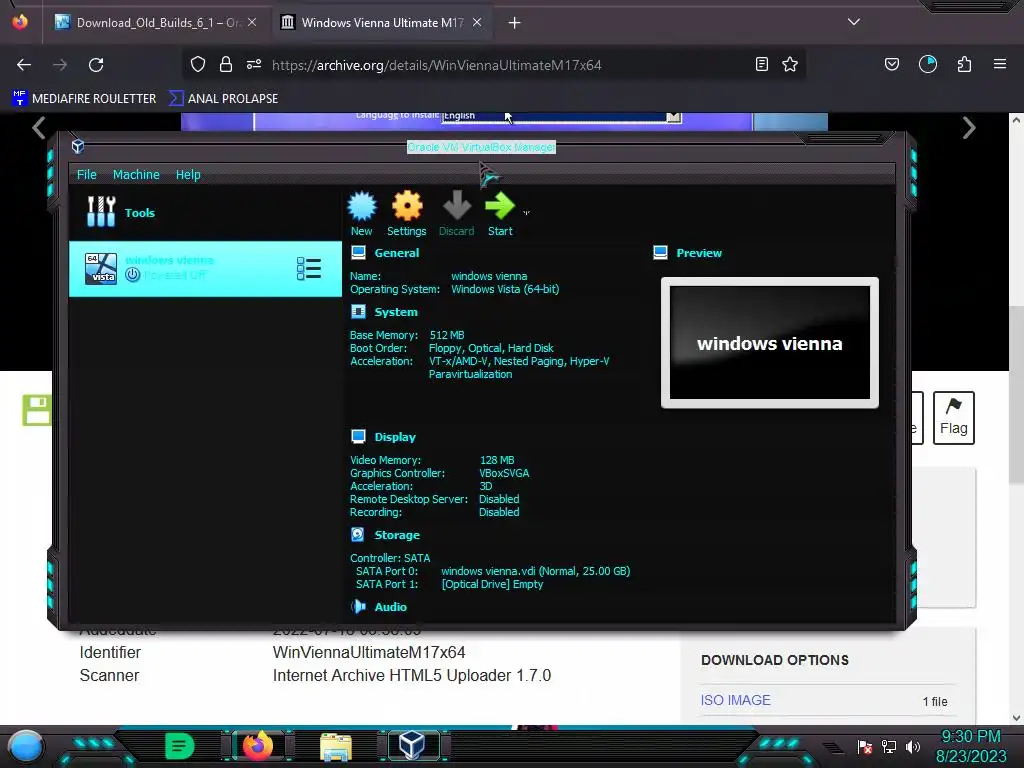Bookmark this page with star icon
The height and width of the screenshot is (768, 1024).
point(790,64)
